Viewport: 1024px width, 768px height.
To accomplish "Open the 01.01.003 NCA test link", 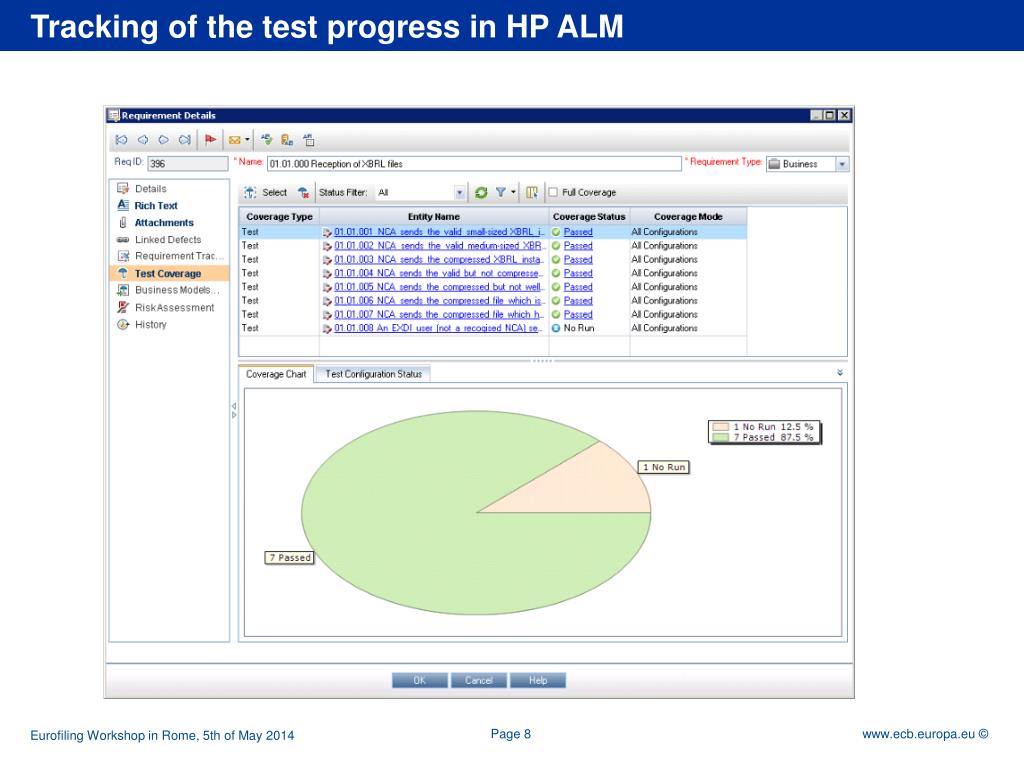I will click(x=439, y=260).
